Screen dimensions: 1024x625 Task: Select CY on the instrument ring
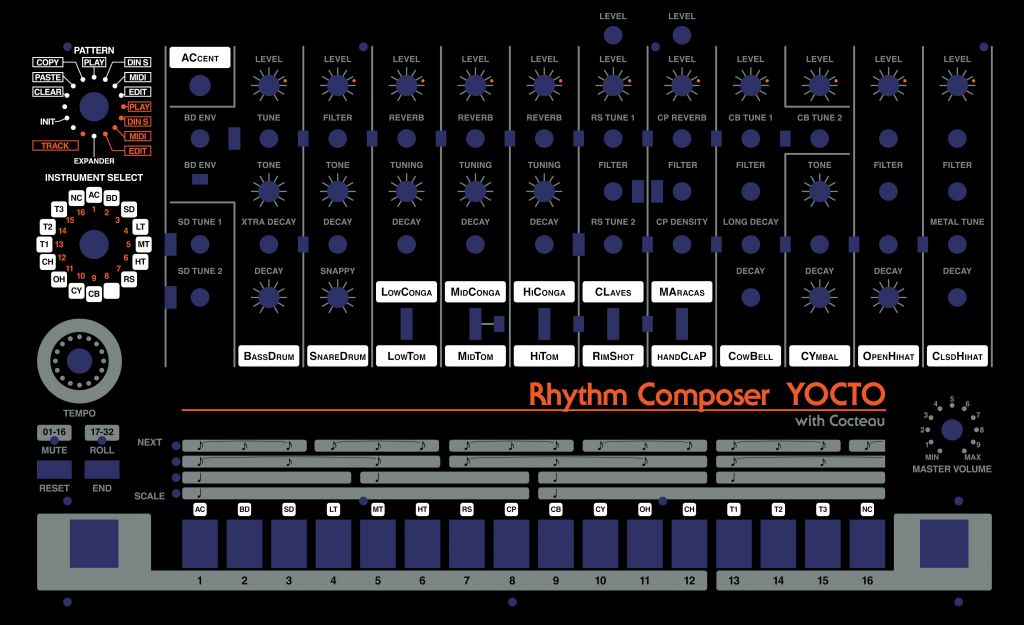point(76,291)
